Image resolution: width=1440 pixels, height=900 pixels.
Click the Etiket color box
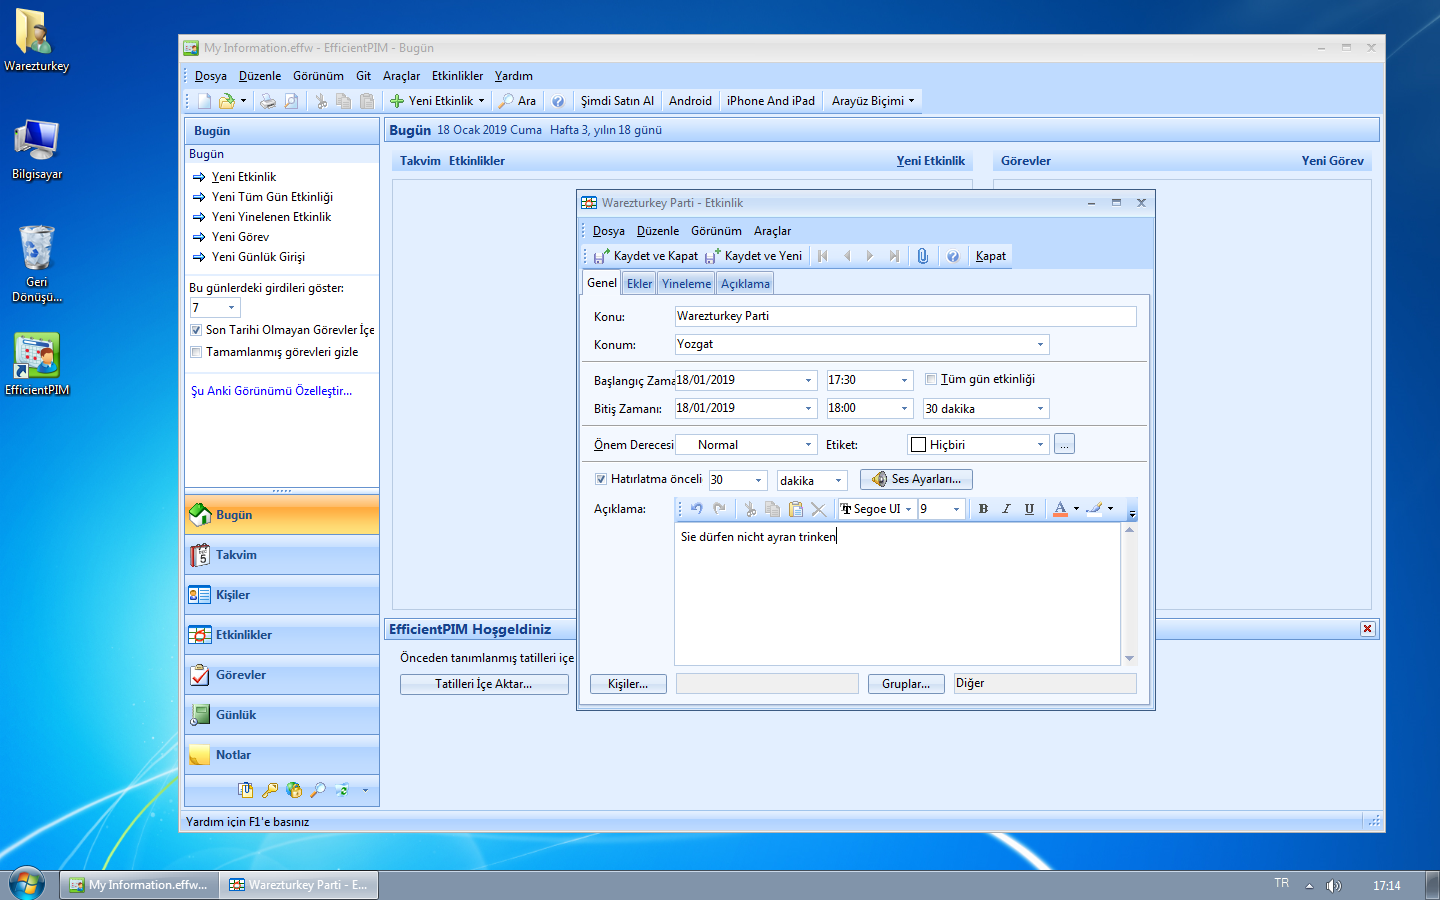pos(919,445)
